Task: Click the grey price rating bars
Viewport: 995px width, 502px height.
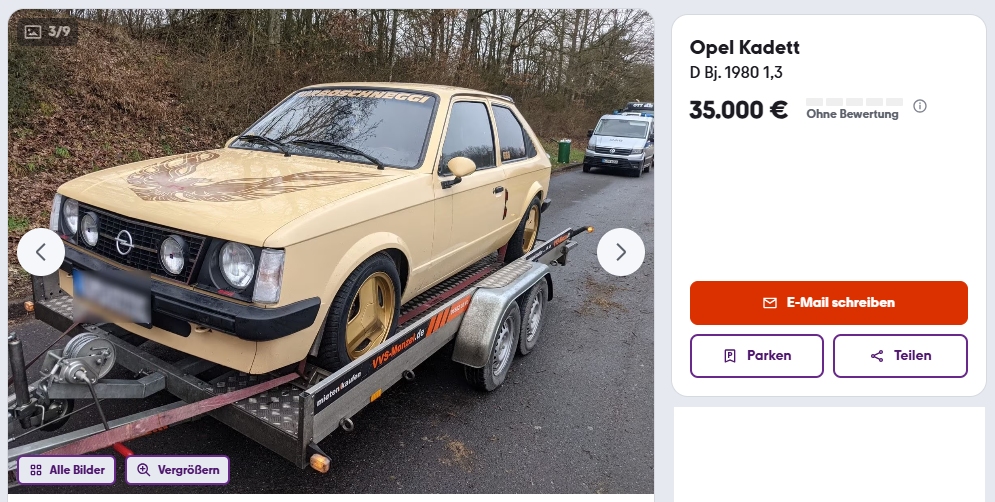Action: click(x=854, y=102)
